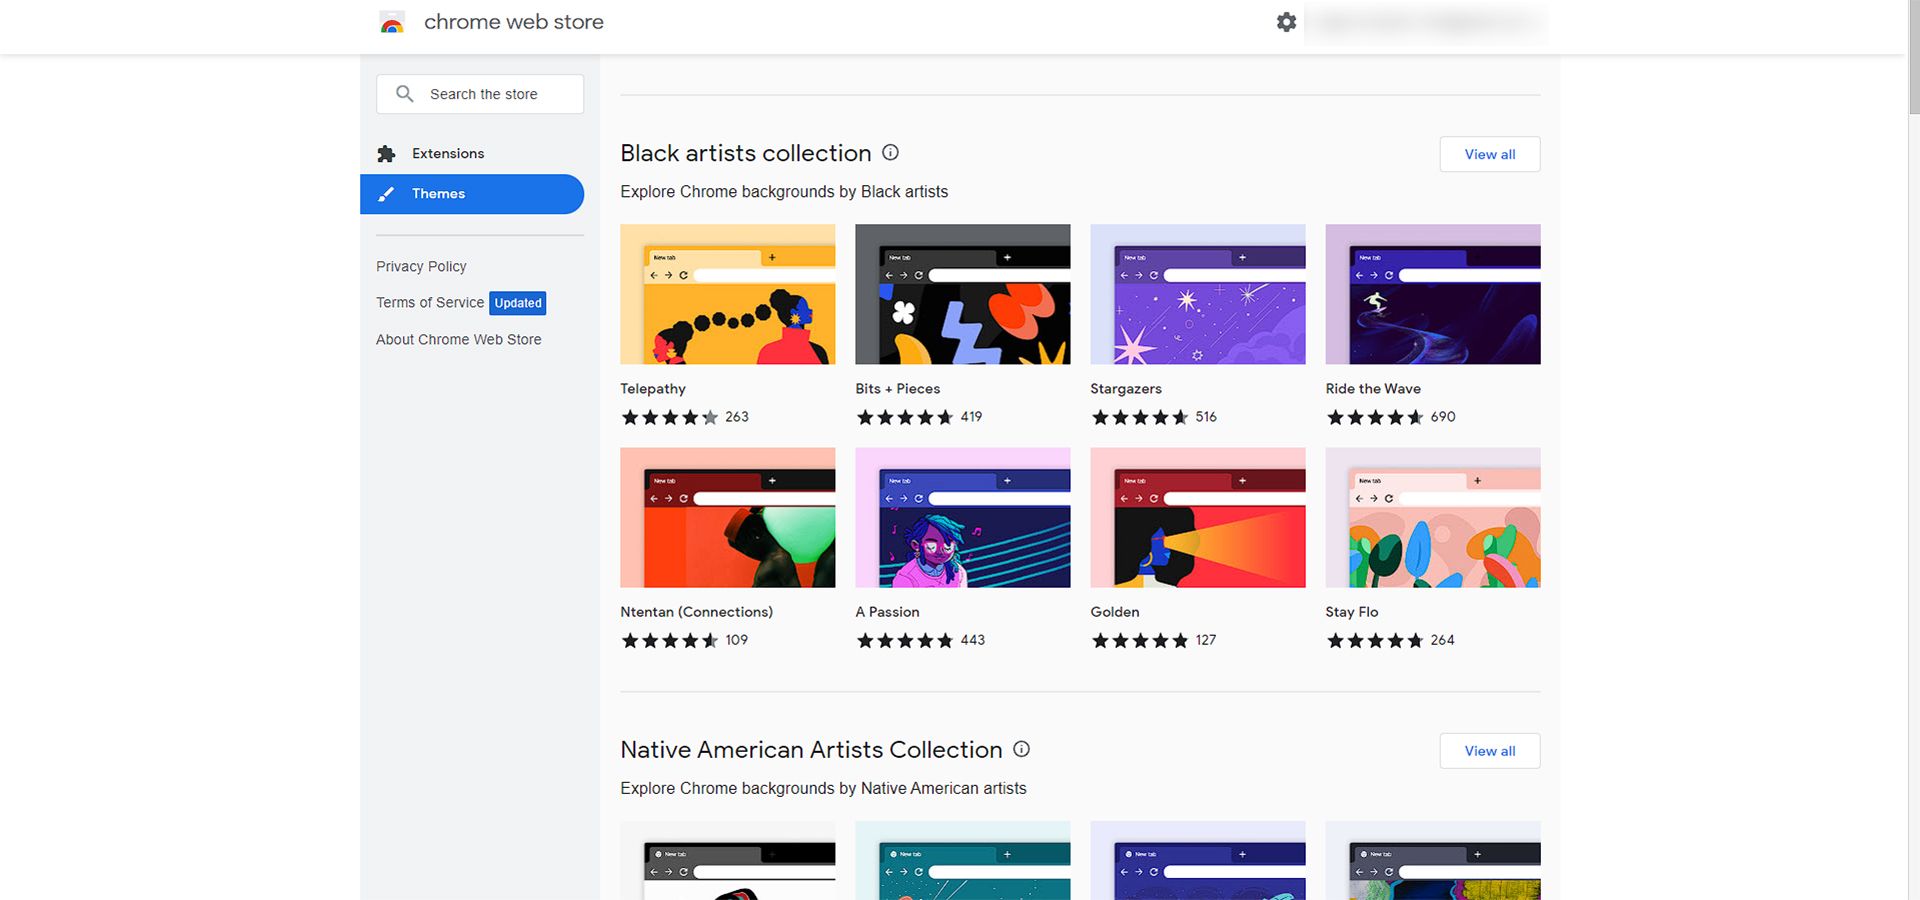Screen dimensions: 1920x900
Task: Open the Privacy Policy link
Action: [x=421, y=266]
